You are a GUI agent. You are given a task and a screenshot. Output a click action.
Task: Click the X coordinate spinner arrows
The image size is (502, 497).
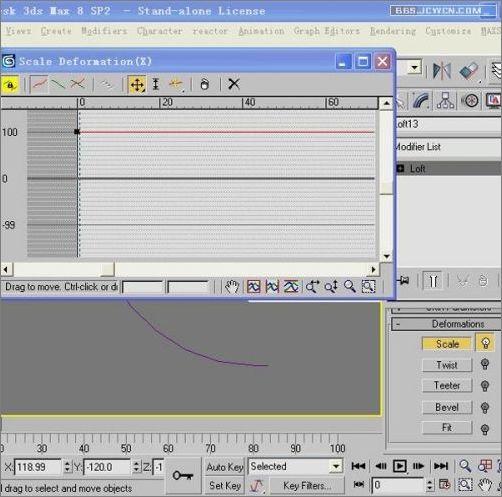[67, 467]
